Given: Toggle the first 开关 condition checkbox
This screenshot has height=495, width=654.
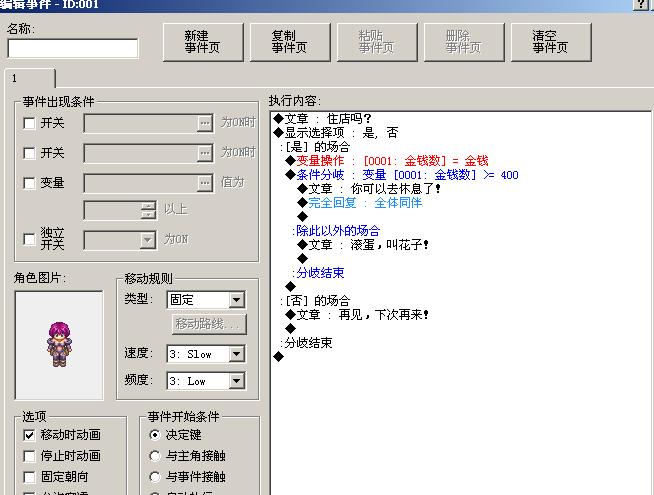Looking at the screenshot, I should [29, 123].
